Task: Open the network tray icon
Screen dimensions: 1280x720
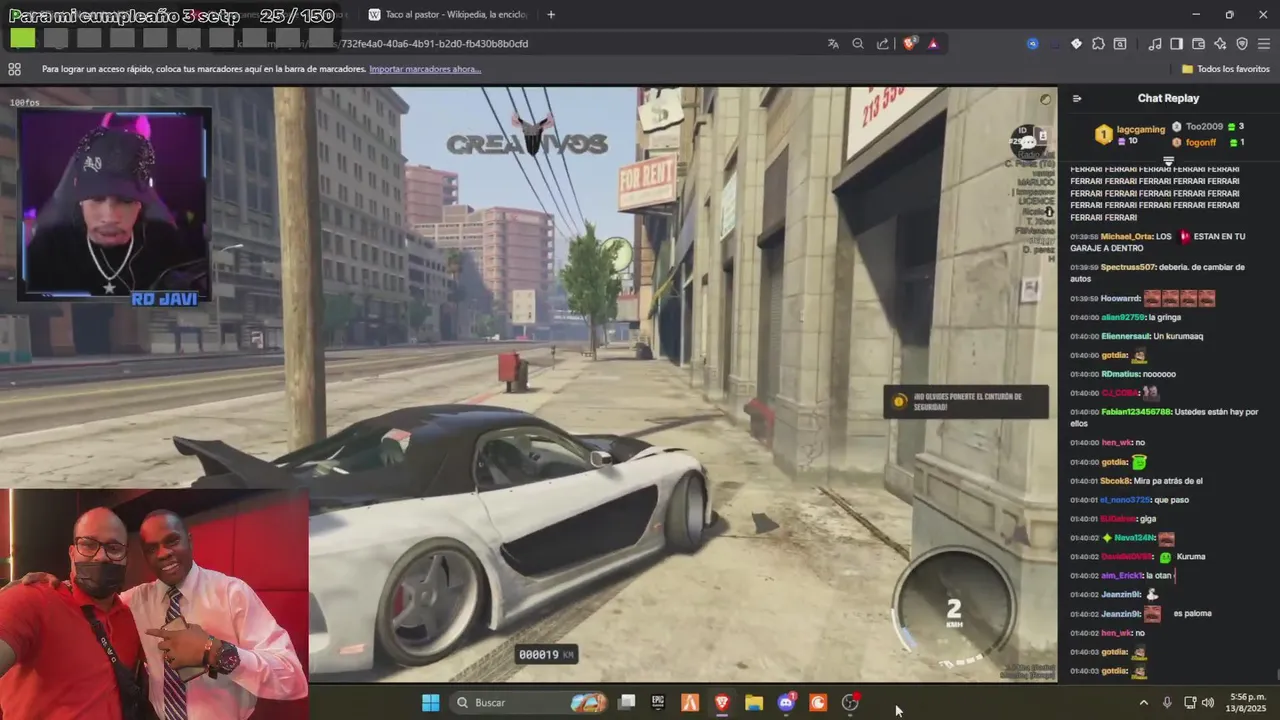Action: point(1190,703)
